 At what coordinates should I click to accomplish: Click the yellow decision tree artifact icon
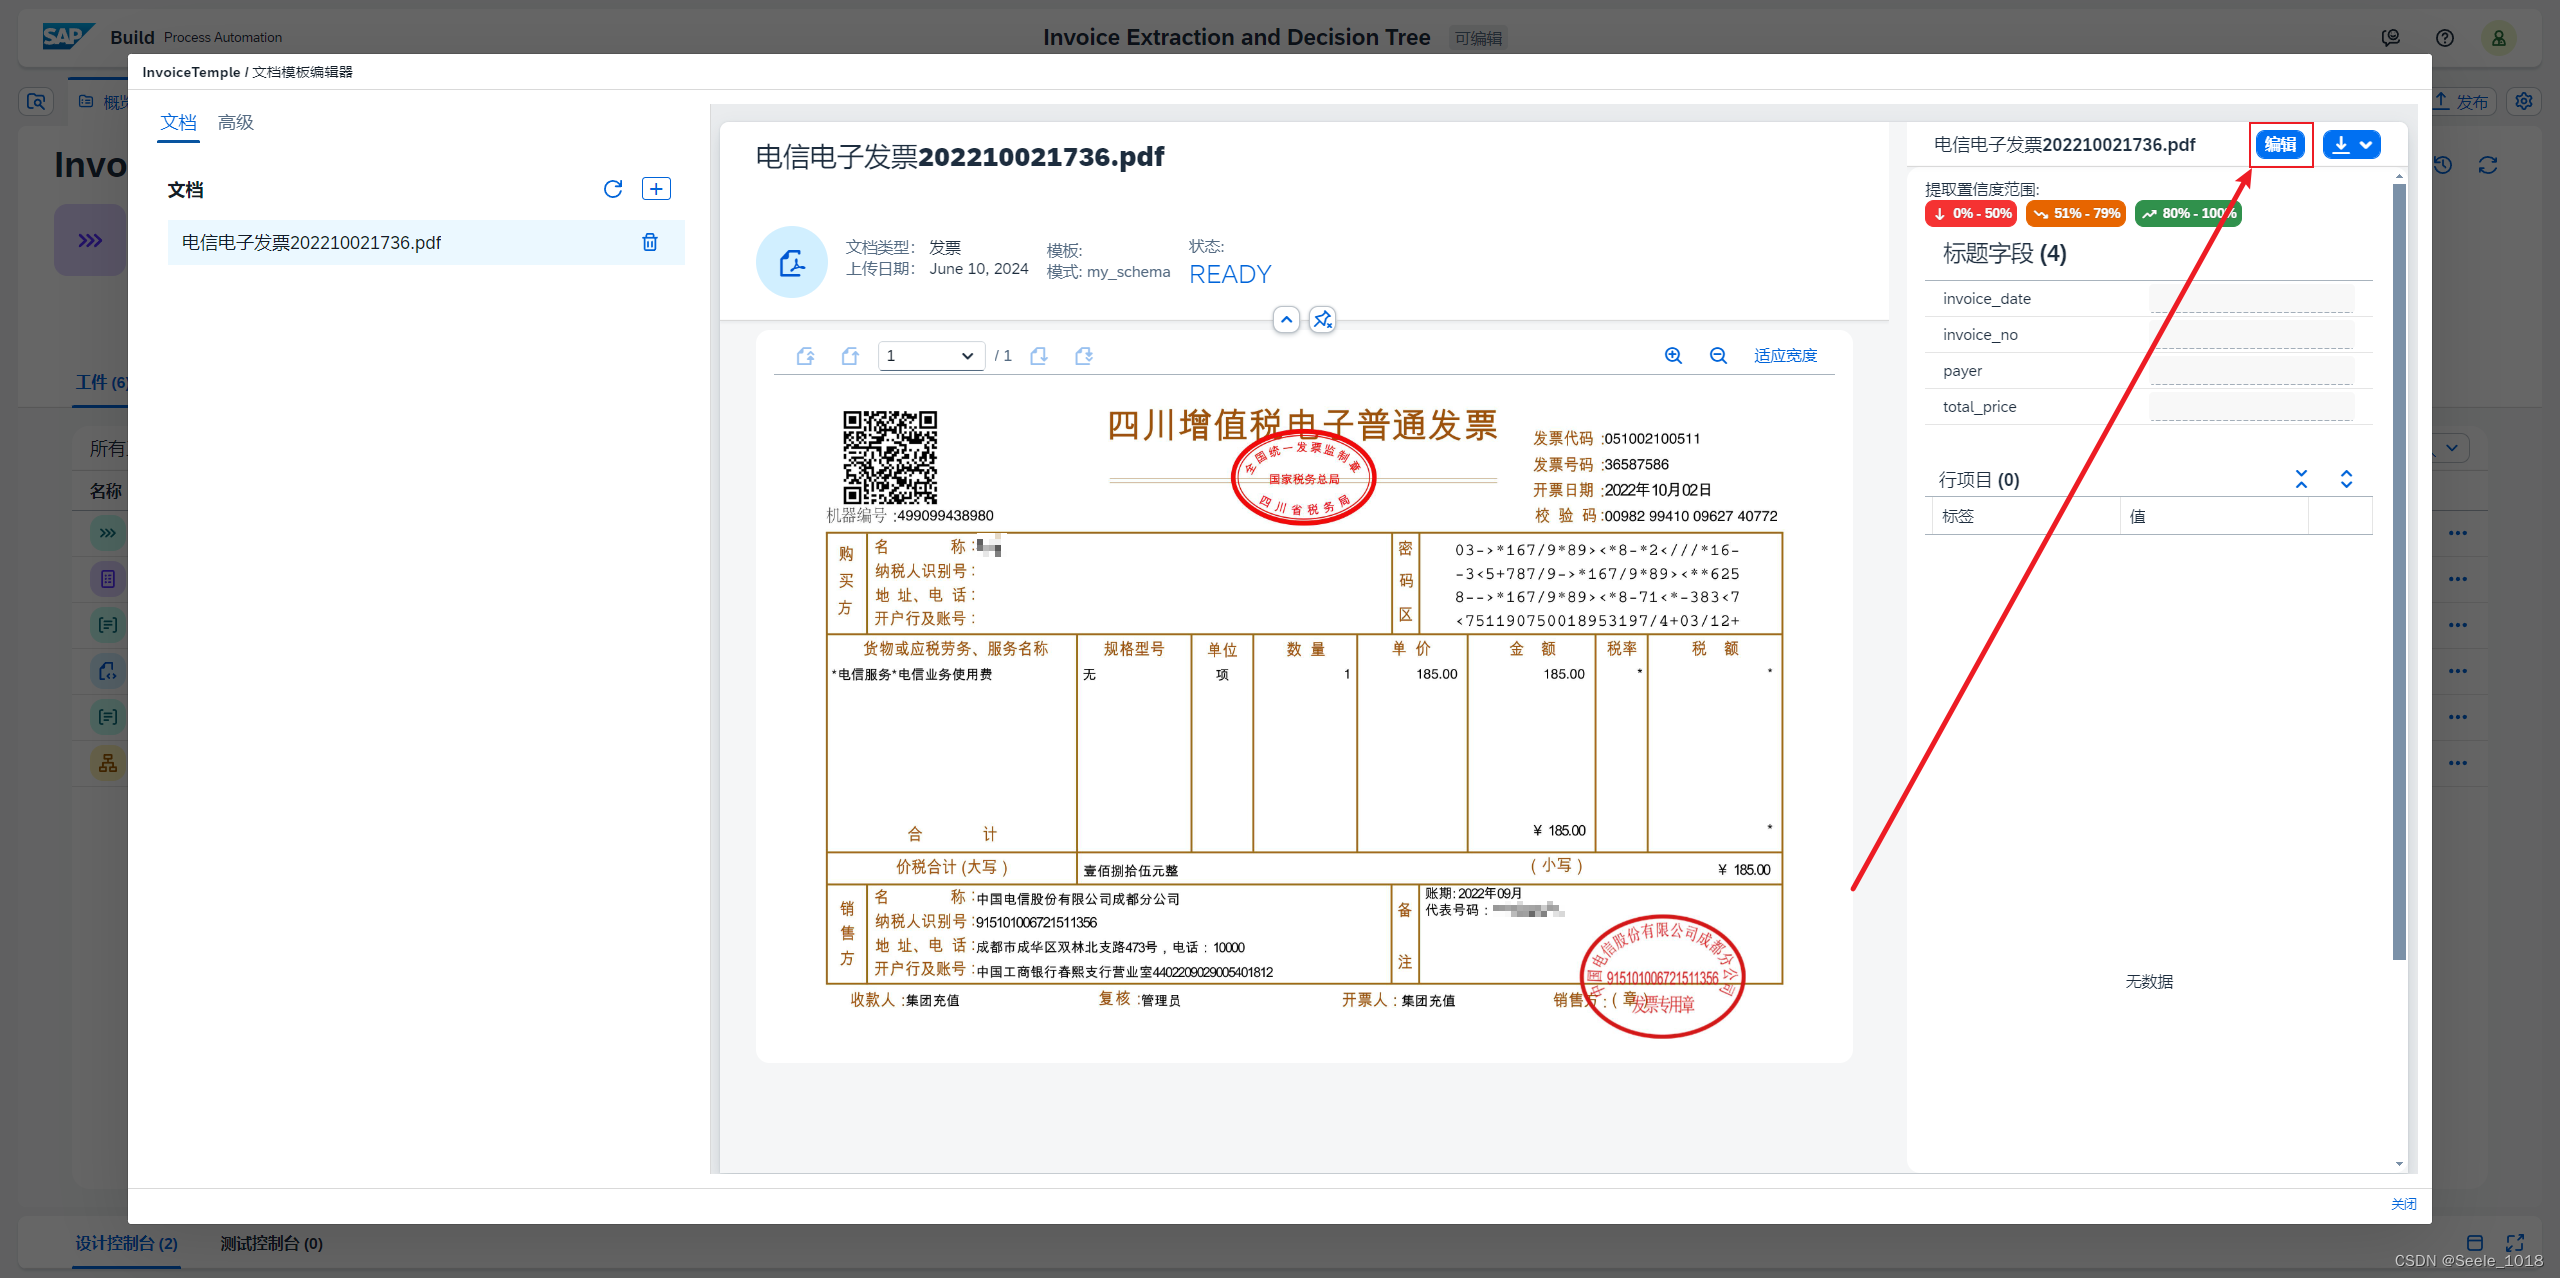108,763
